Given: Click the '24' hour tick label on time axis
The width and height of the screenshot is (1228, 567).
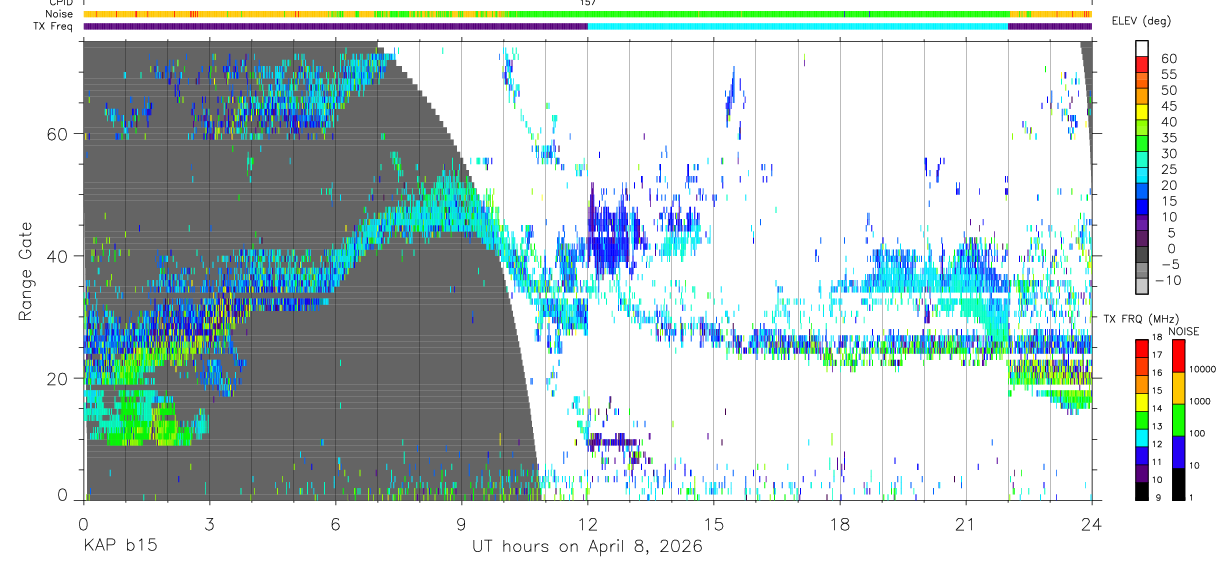Looking at the screenshot, I should 1091,523.
